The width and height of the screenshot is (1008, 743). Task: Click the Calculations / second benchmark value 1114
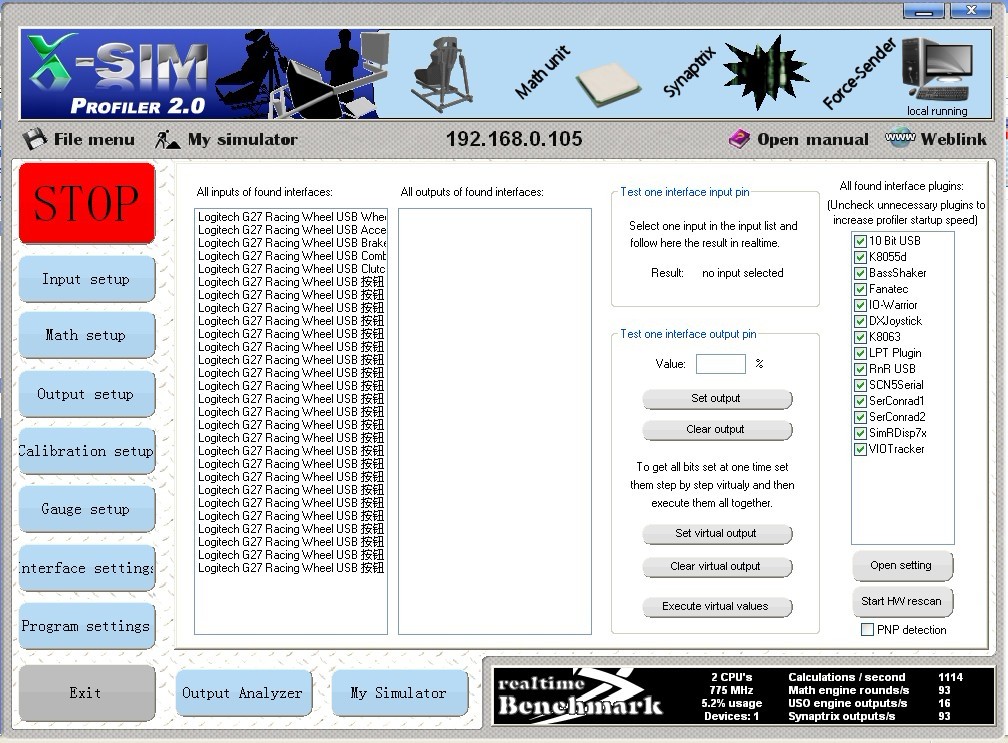pyautogui.click(x=950, y=677)
